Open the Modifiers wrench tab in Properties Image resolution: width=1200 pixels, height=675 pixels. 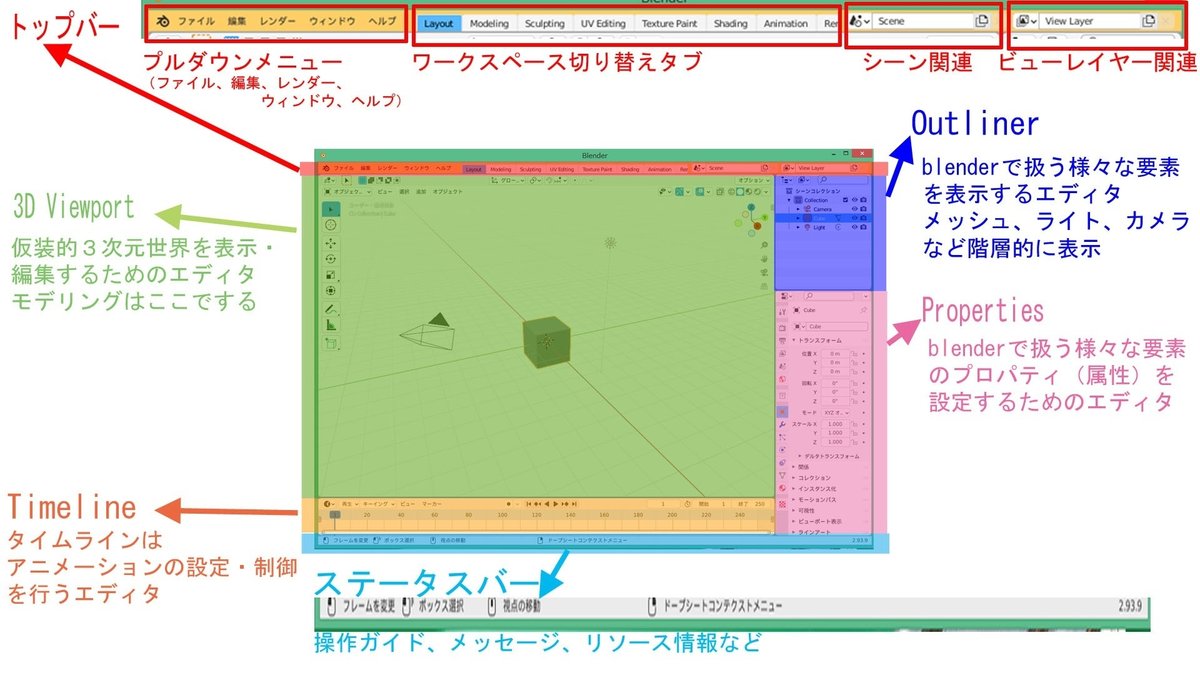[x=782, y=424]
